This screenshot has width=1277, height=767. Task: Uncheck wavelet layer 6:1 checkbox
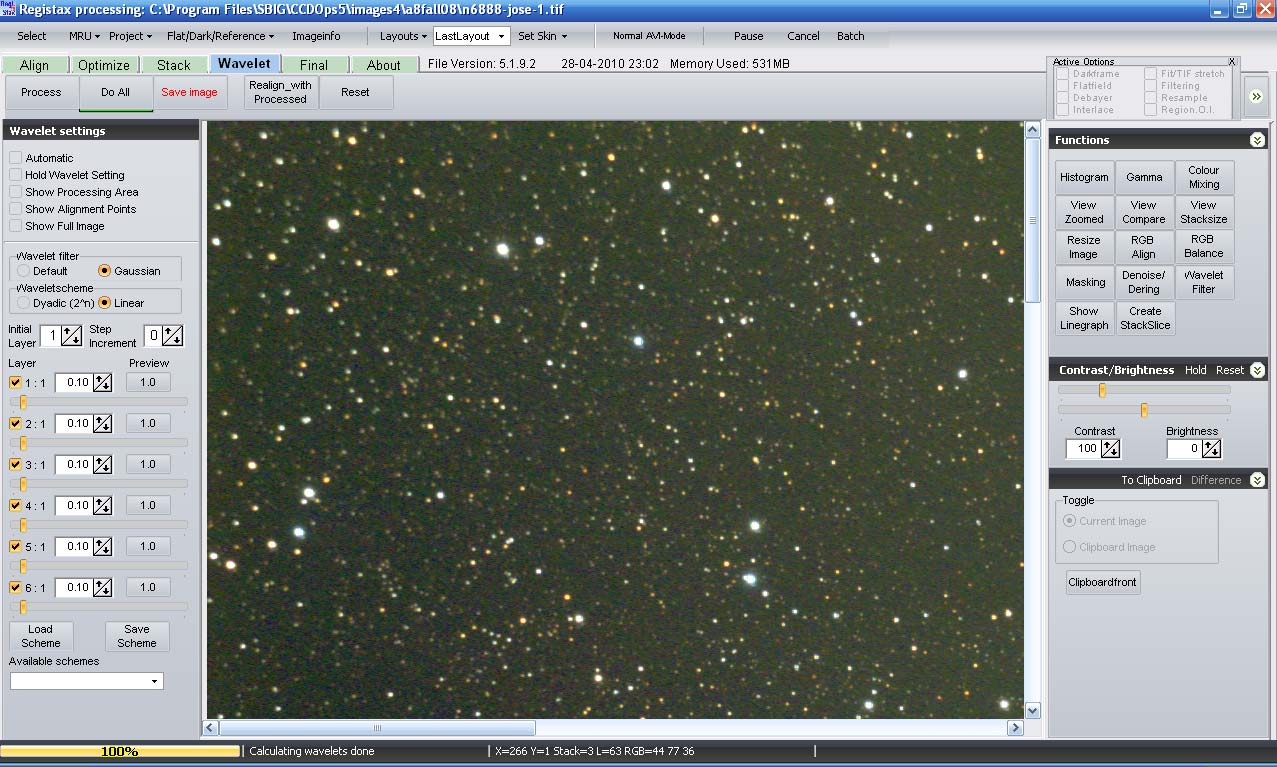(15, 587)
